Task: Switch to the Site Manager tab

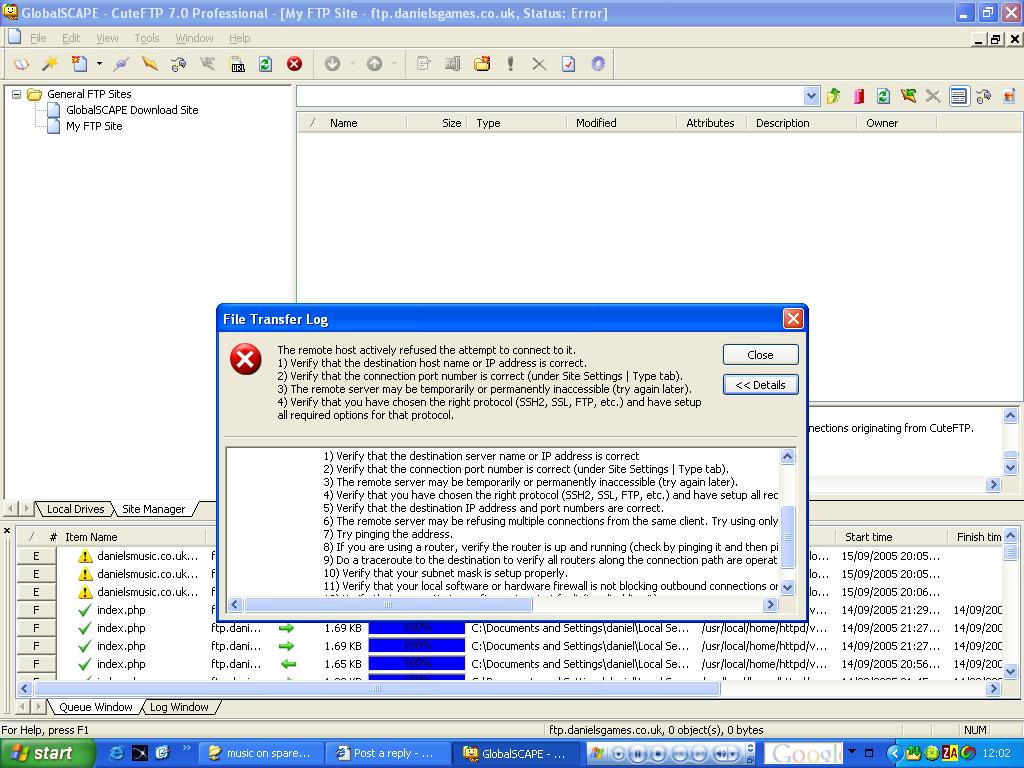Action: click(x=153, y=509)
